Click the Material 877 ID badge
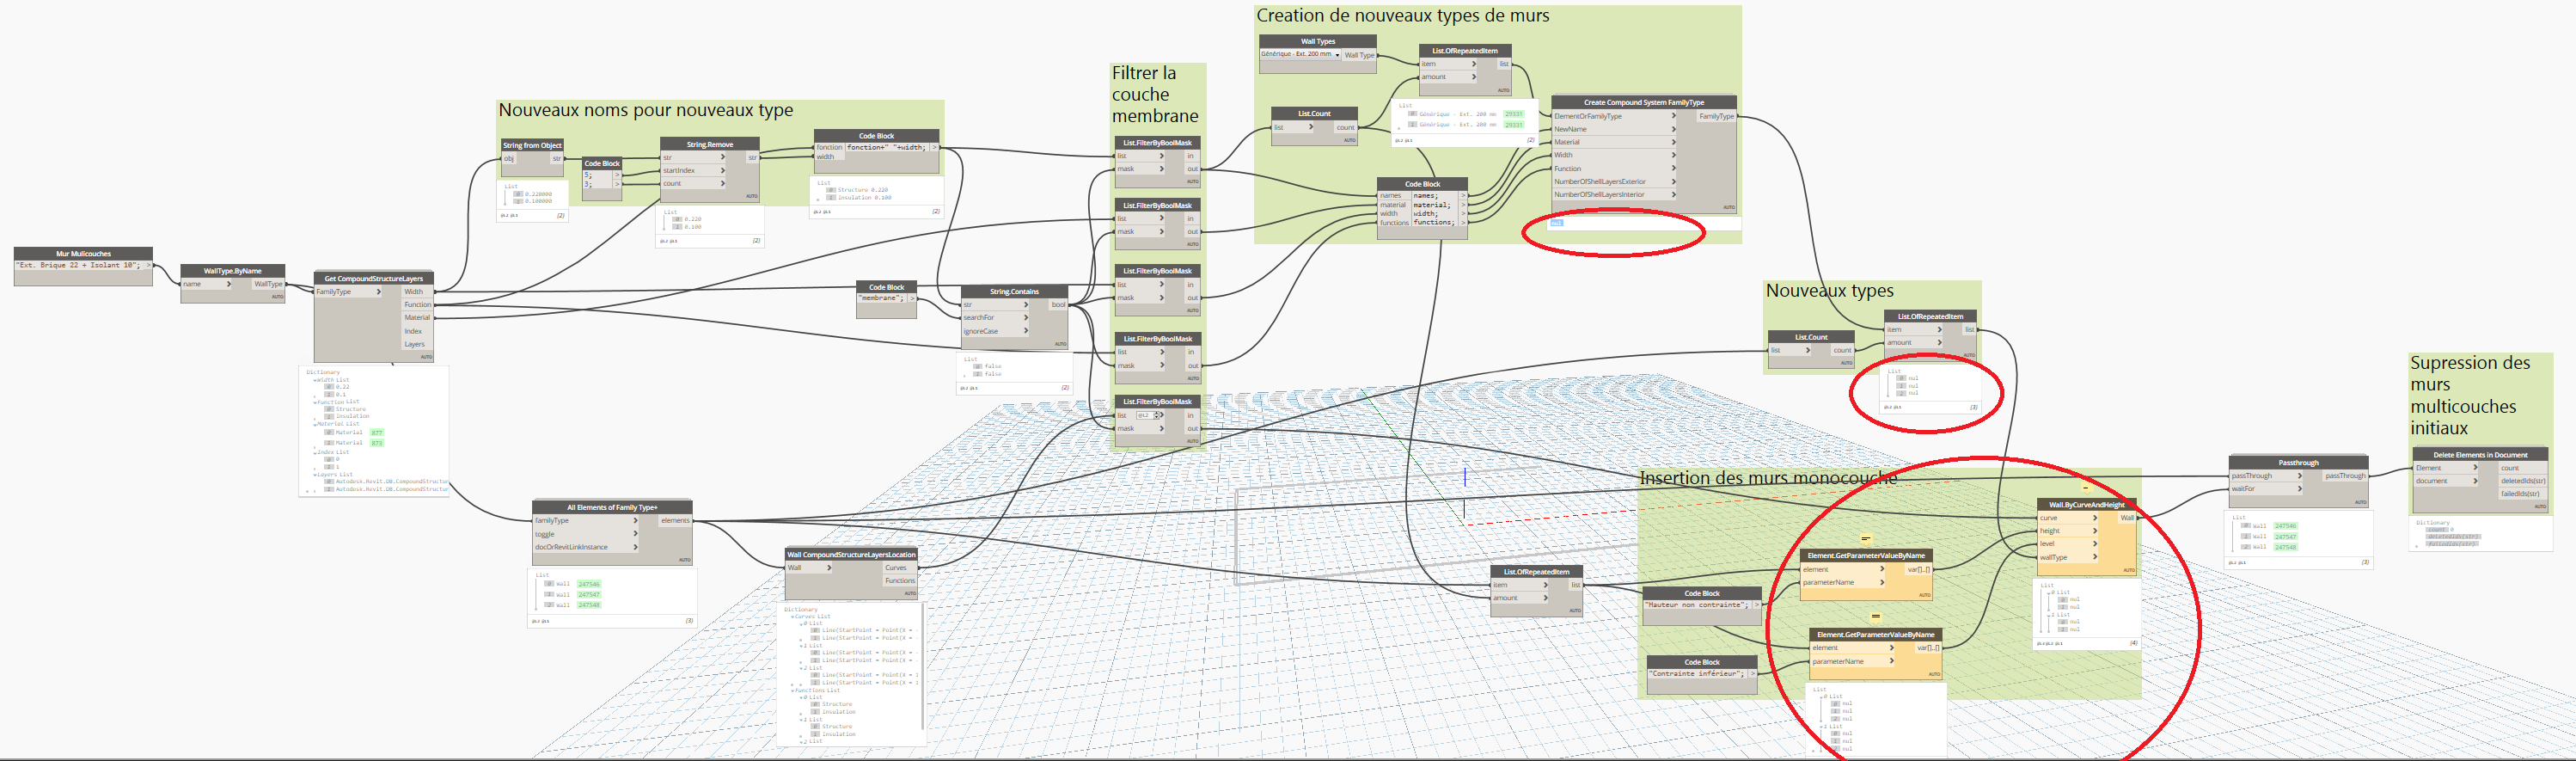This screenshot has height=761, width=2576. point(376,433)
